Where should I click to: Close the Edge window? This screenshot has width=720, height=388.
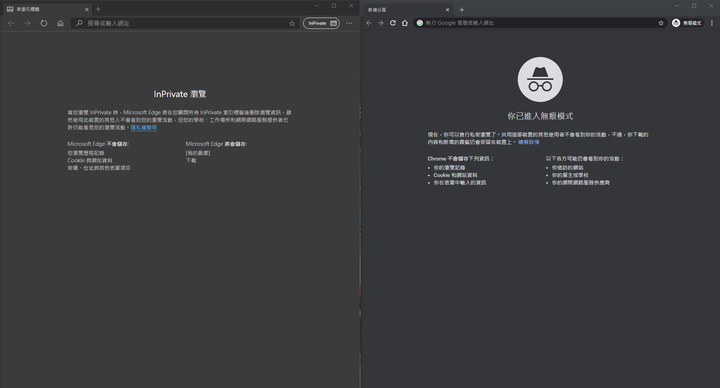[351, 6]
